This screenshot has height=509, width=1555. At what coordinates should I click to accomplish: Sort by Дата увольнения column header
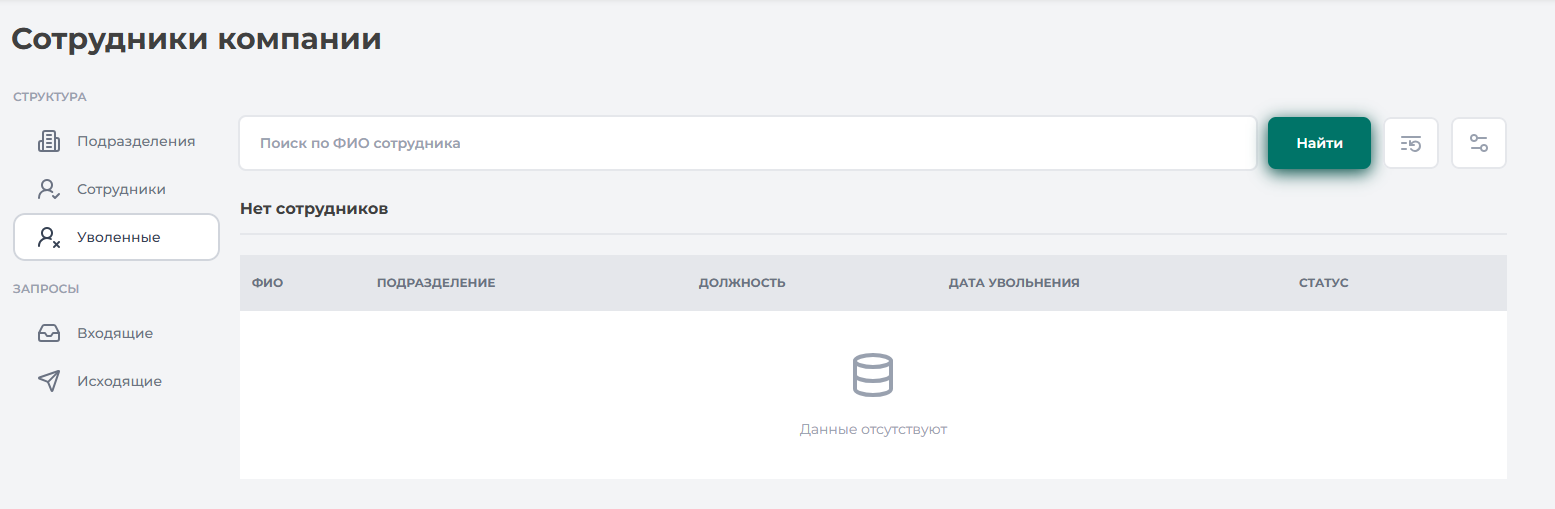1013,283
